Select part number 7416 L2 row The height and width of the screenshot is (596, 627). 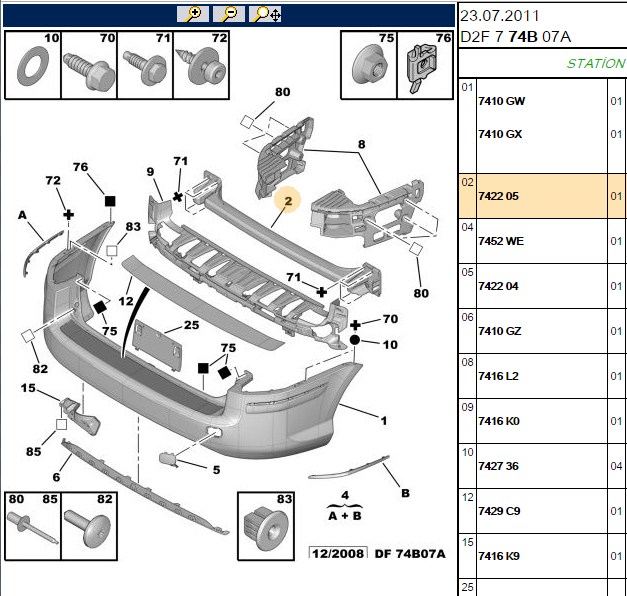coord(499,376)
